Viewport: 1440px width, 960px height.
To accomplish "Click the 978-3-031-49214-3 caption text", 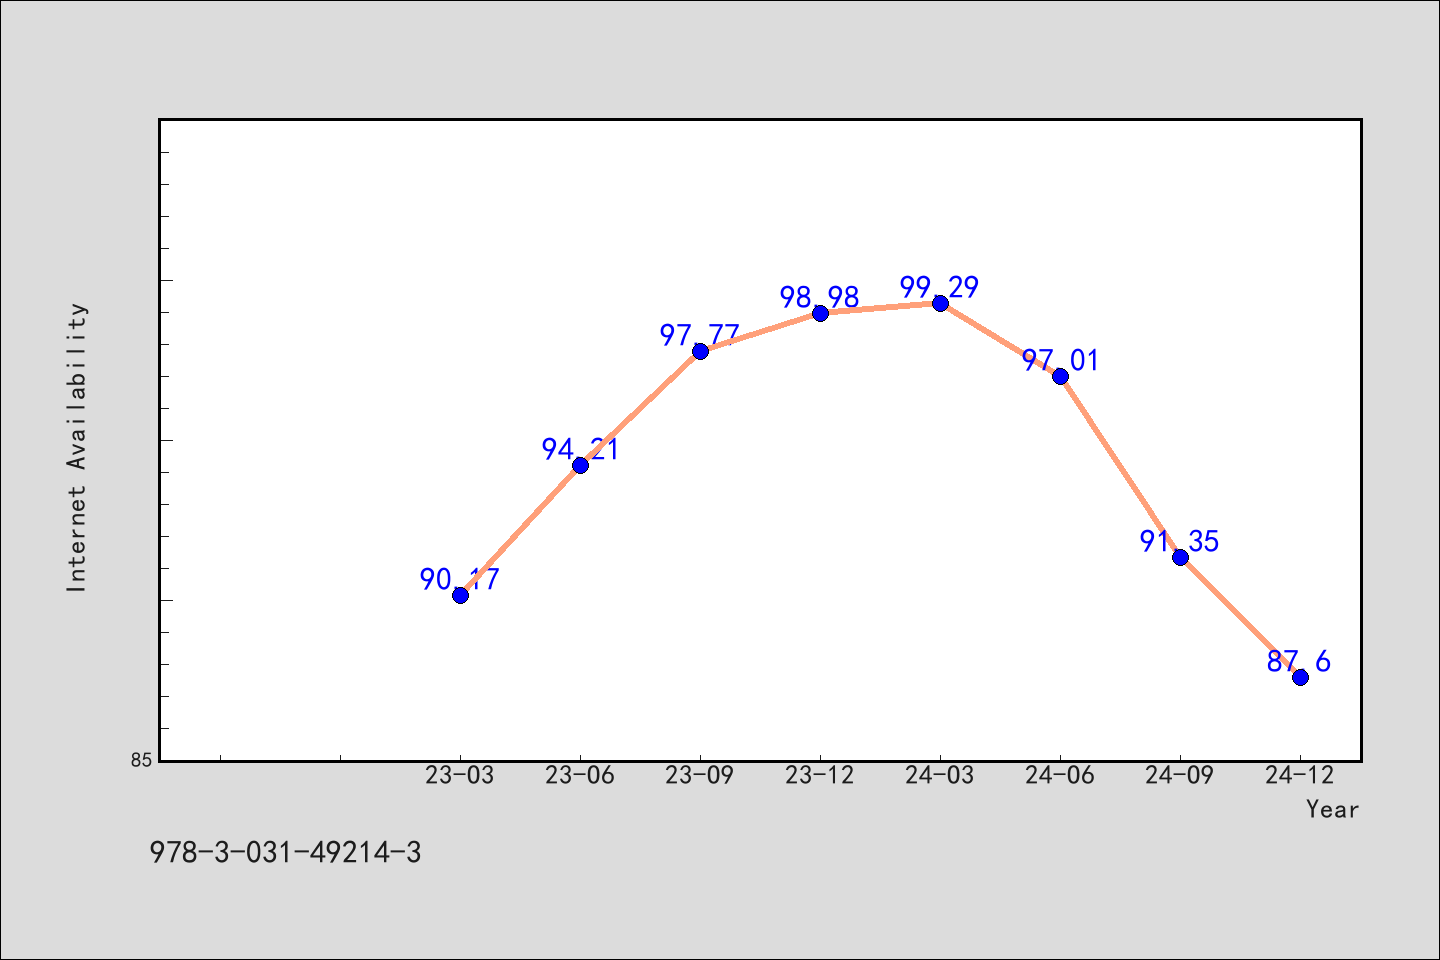I will [285, 853].
